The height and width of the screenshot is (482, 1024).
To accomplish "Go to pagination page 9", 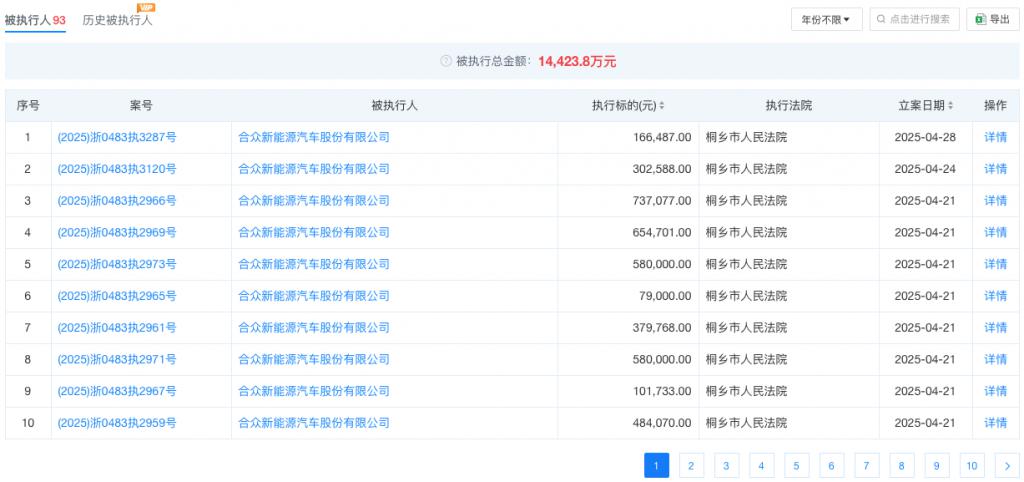I will (937, 466).
